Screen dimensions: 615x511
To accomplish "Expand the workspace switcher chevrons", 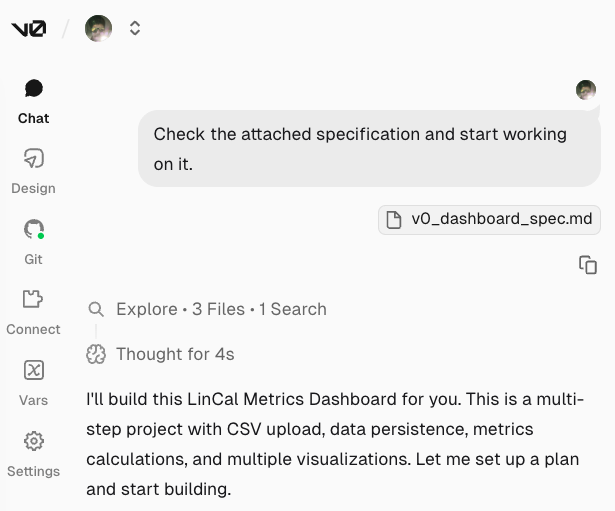I will [135, 29].
